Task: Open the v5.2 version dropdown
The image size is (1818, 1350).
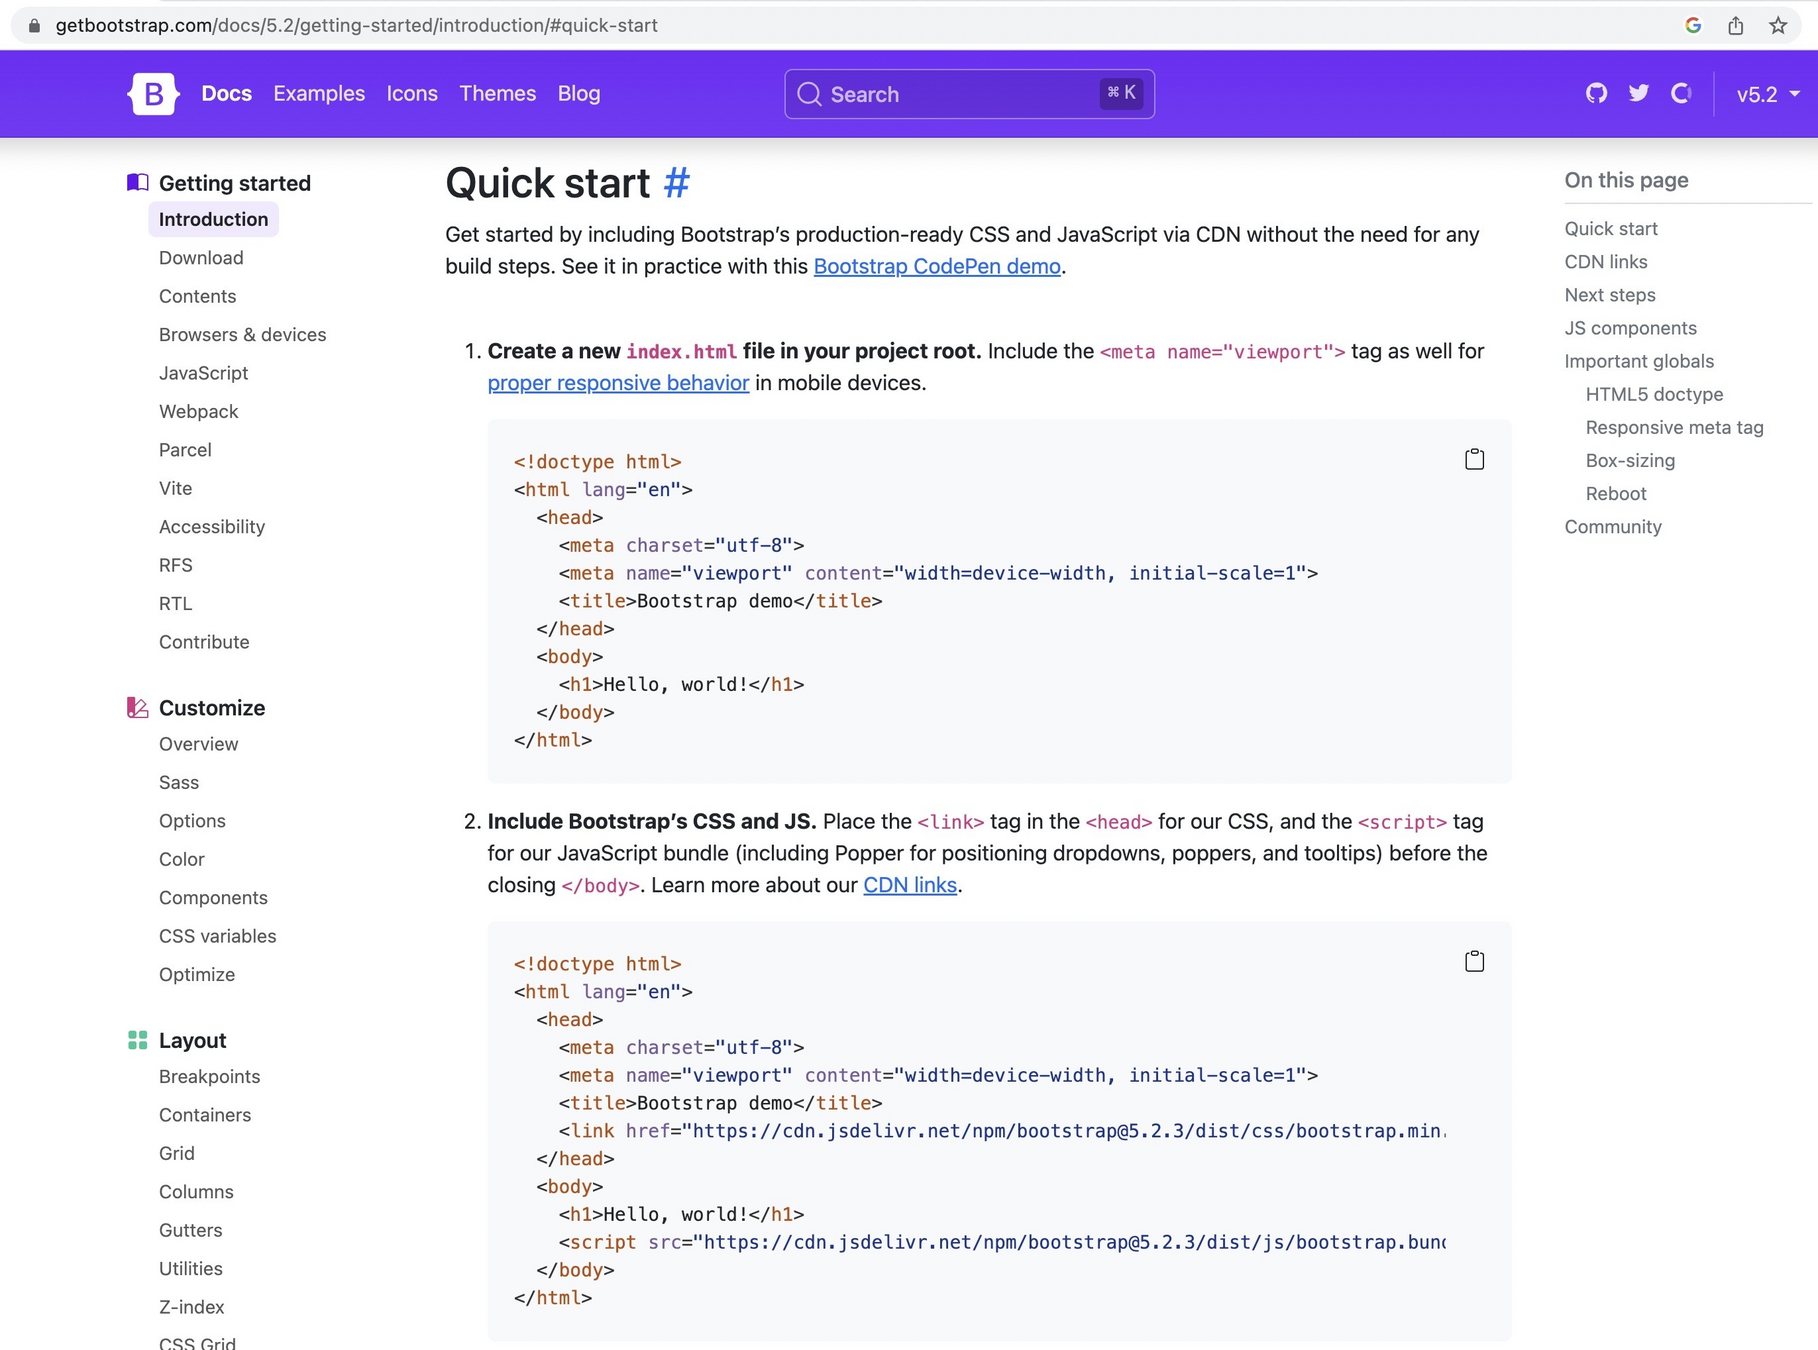Action: click(x=1767, y=94)
